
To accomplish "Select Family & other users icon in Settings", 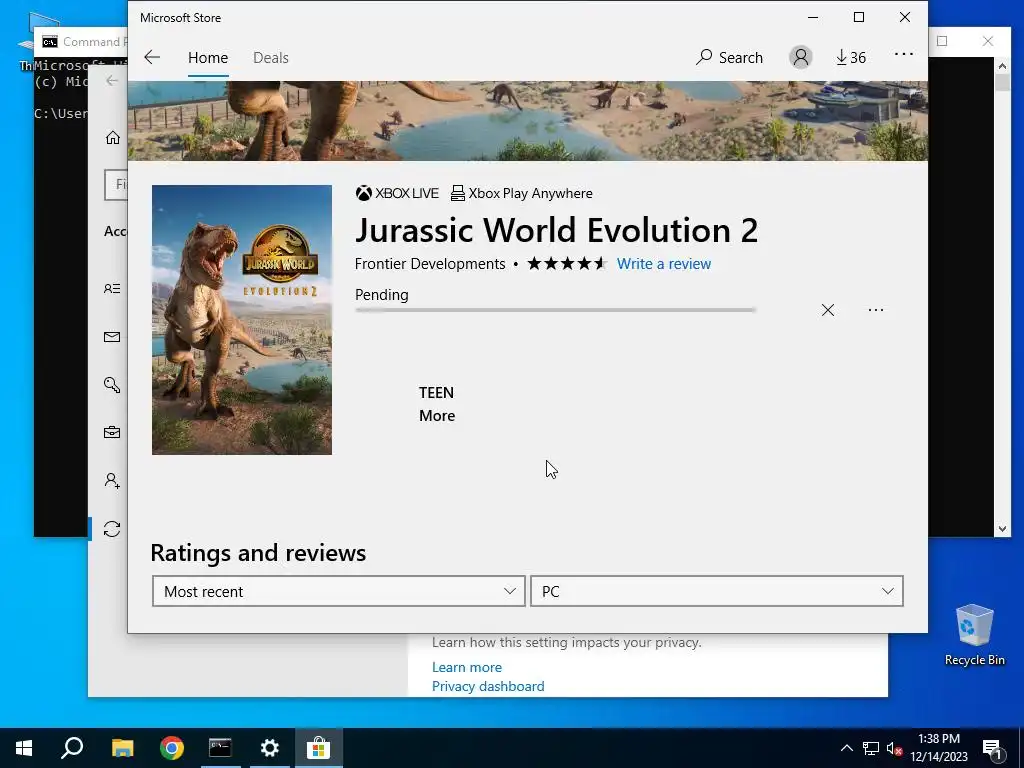I will [x=112, y=481].
